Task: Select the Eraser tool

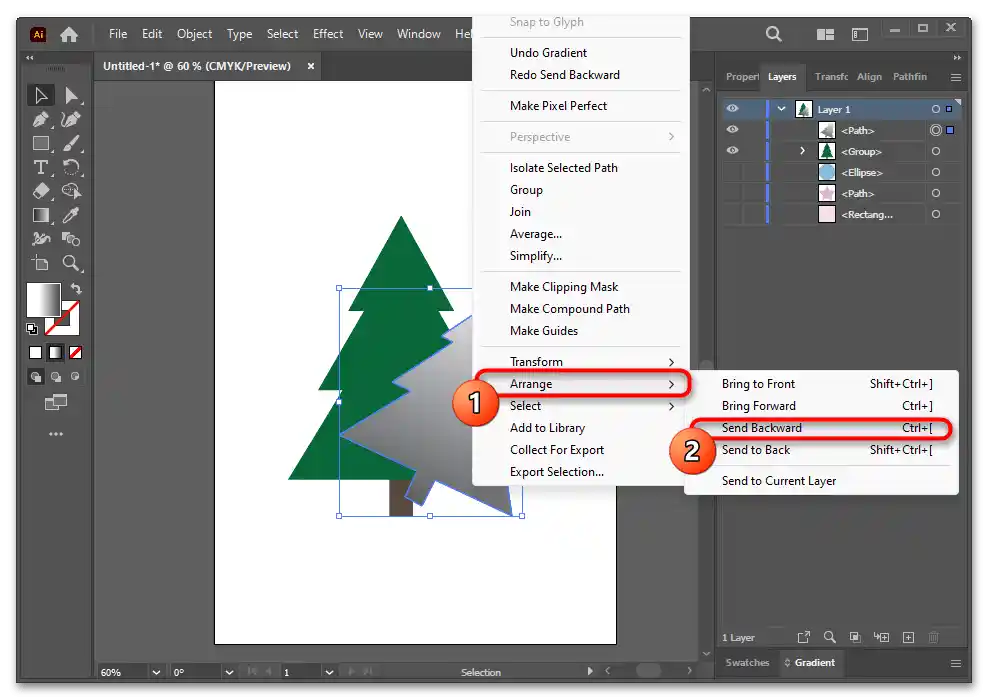Action: click(x=41, y=191)
